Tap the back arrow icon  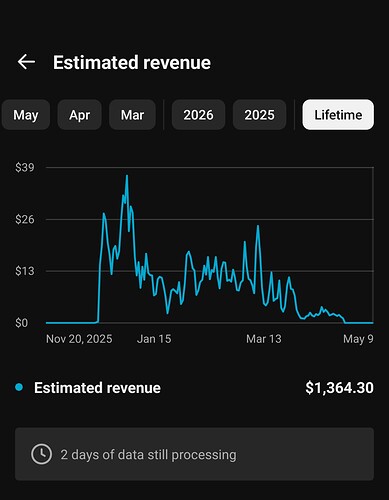(26, 62)
